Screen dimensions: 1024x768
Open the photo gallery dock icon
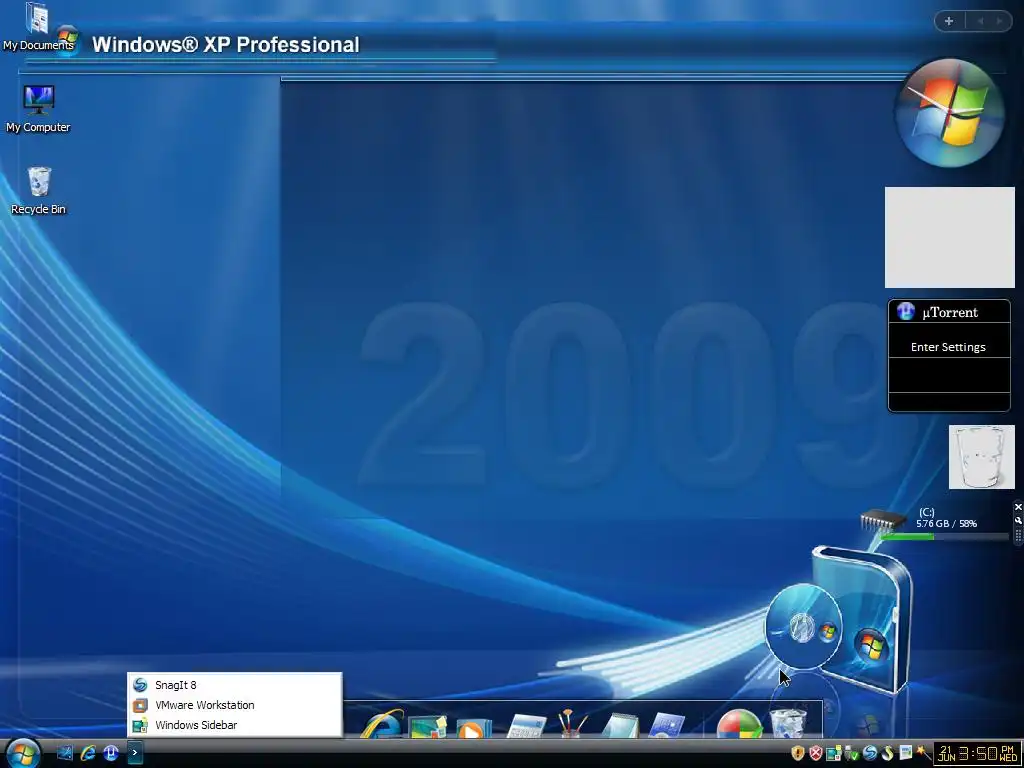tap(428, 726)
